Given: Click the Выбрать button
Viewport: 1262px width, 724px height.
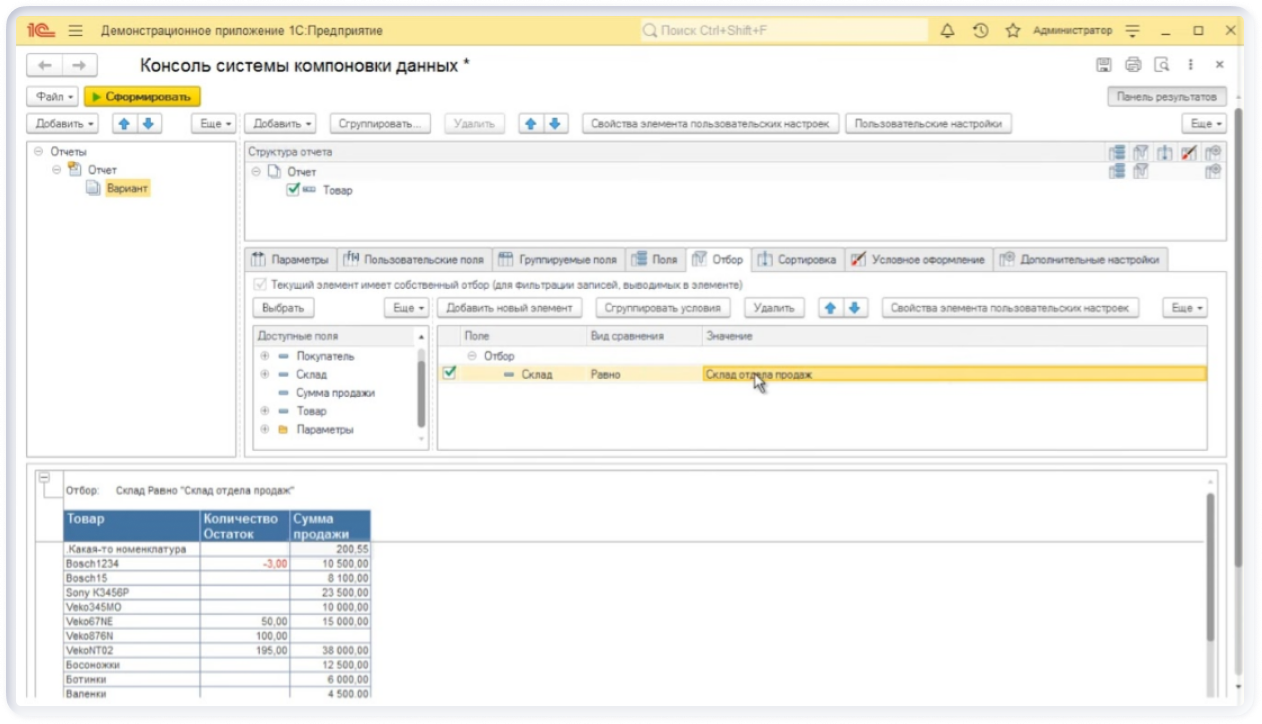Looking at the screenshot, I should coord(282,308).
